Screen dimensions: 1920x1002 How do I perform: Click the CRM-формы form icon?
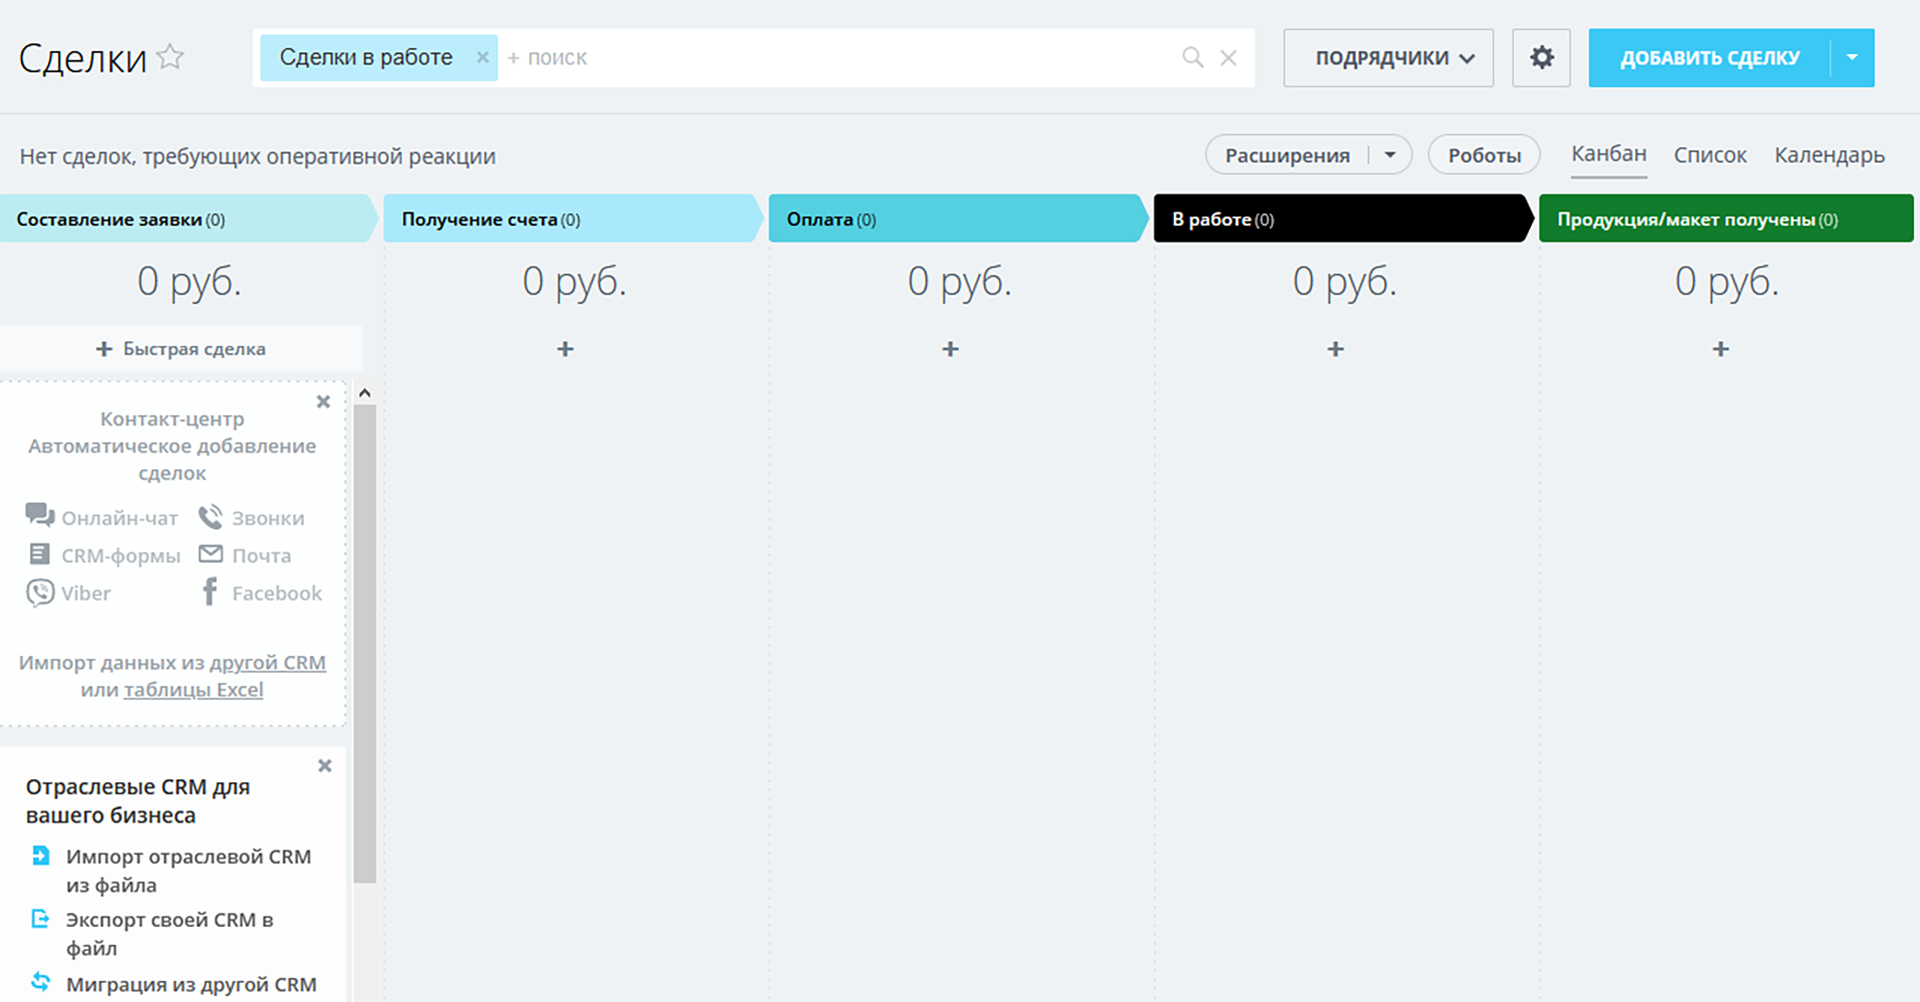(x=39, y=554)
